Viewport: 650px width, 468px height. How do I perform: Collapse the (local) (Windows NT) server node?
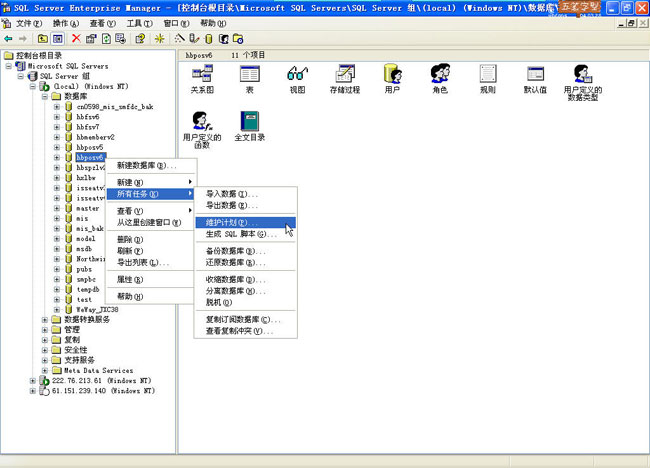33,86
